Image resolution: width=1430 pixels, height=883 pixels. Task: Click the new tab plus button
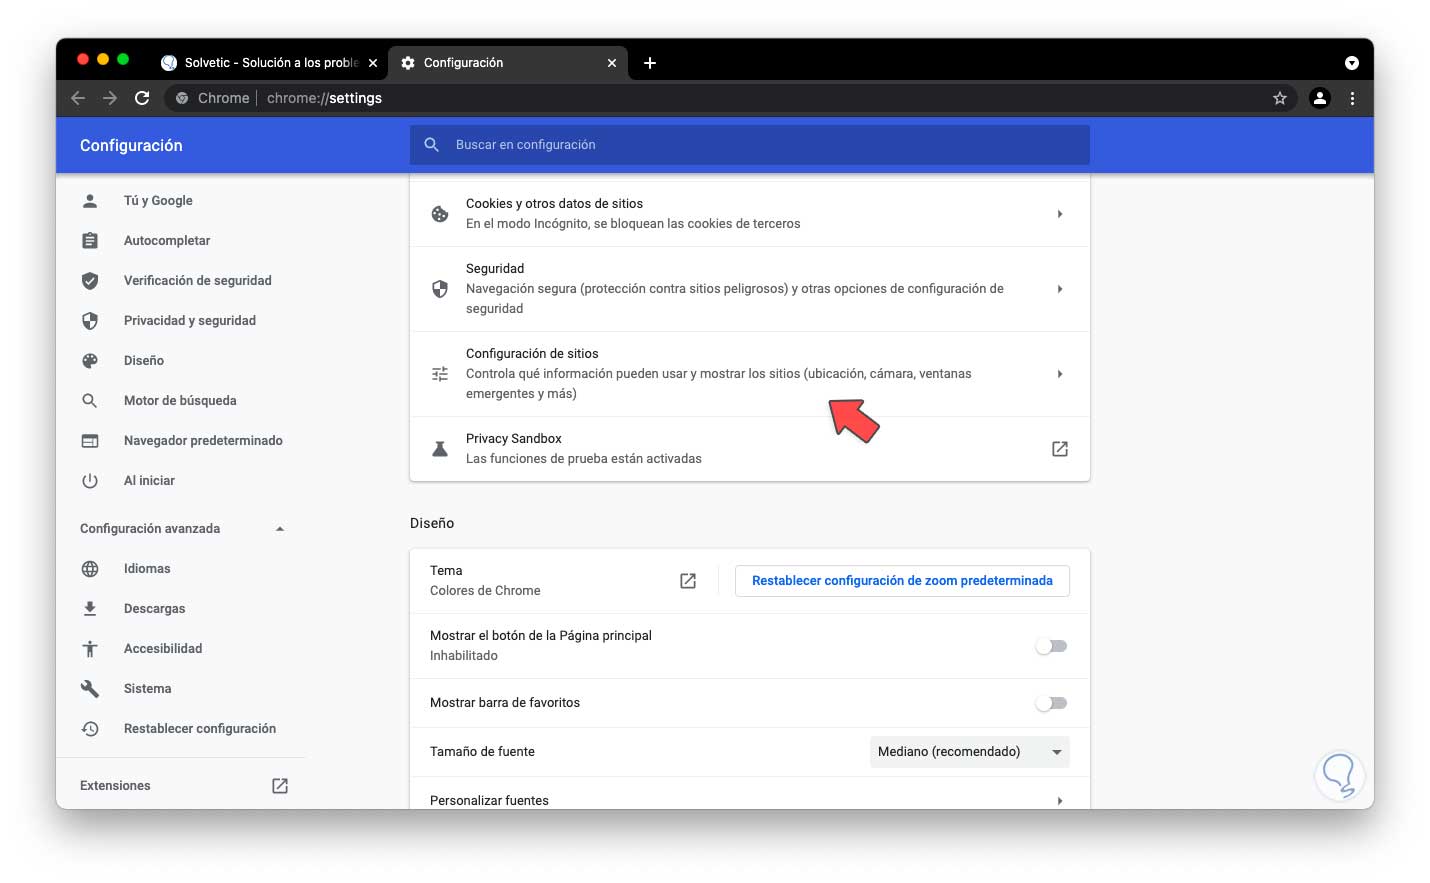coord(650,63)
